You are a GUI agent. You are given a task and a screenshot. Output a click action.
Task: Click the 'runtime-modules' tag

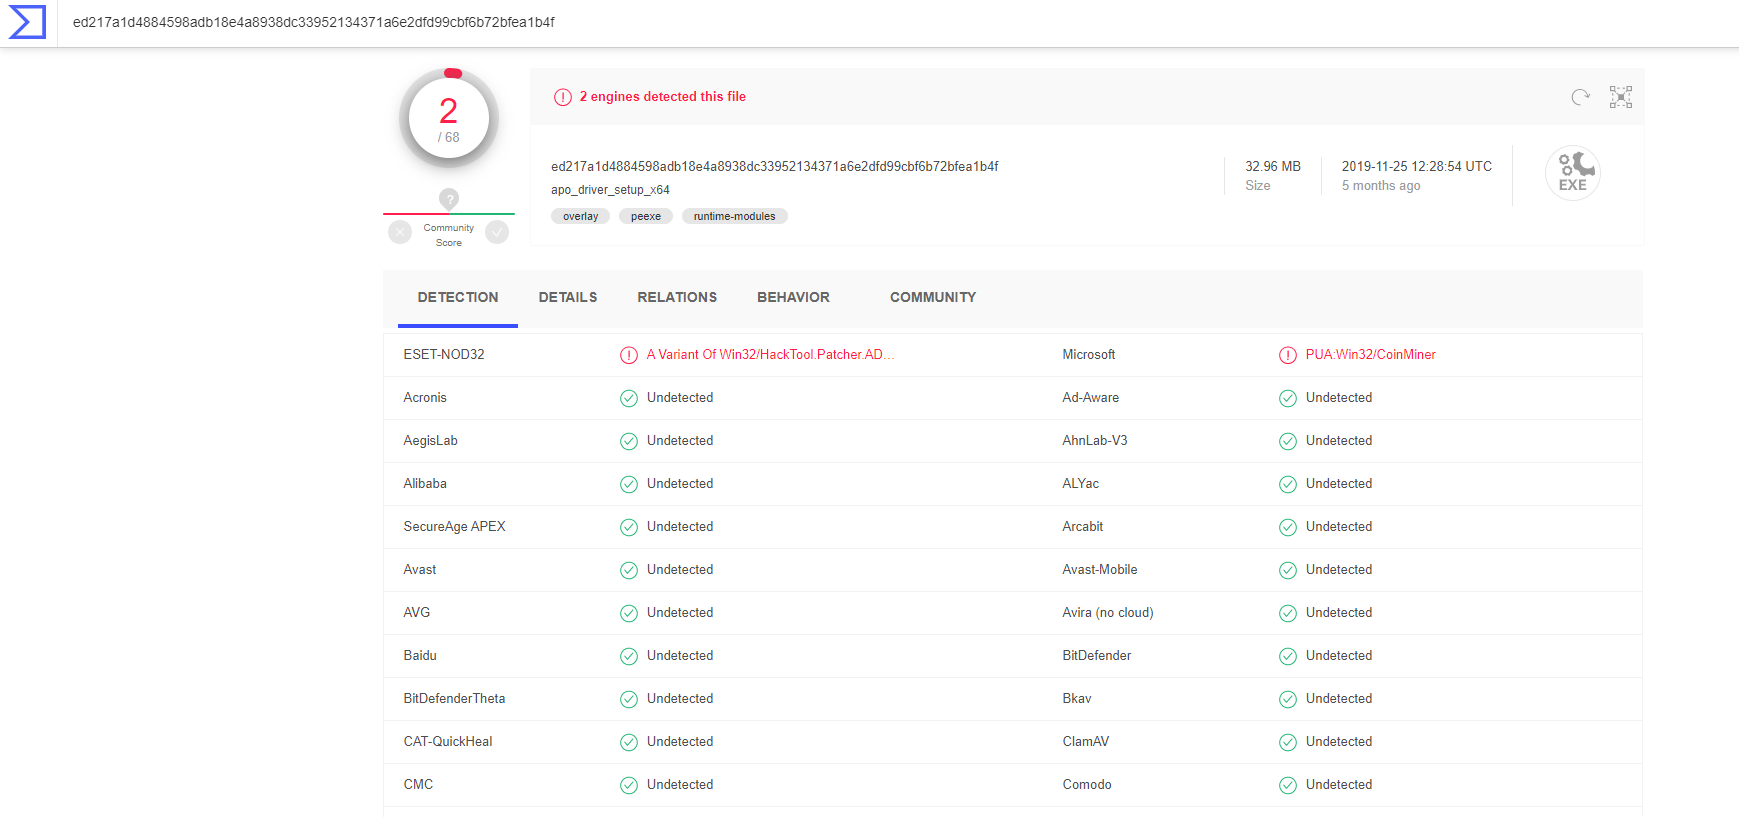735,216
